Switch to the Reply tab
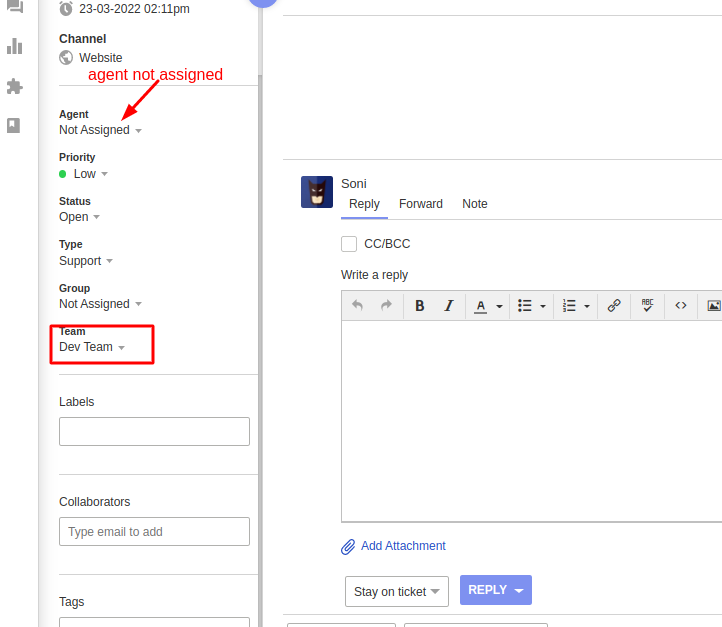The height and width of the screenshot is (627, 722). pyautogui.click(x=364, y=204)
